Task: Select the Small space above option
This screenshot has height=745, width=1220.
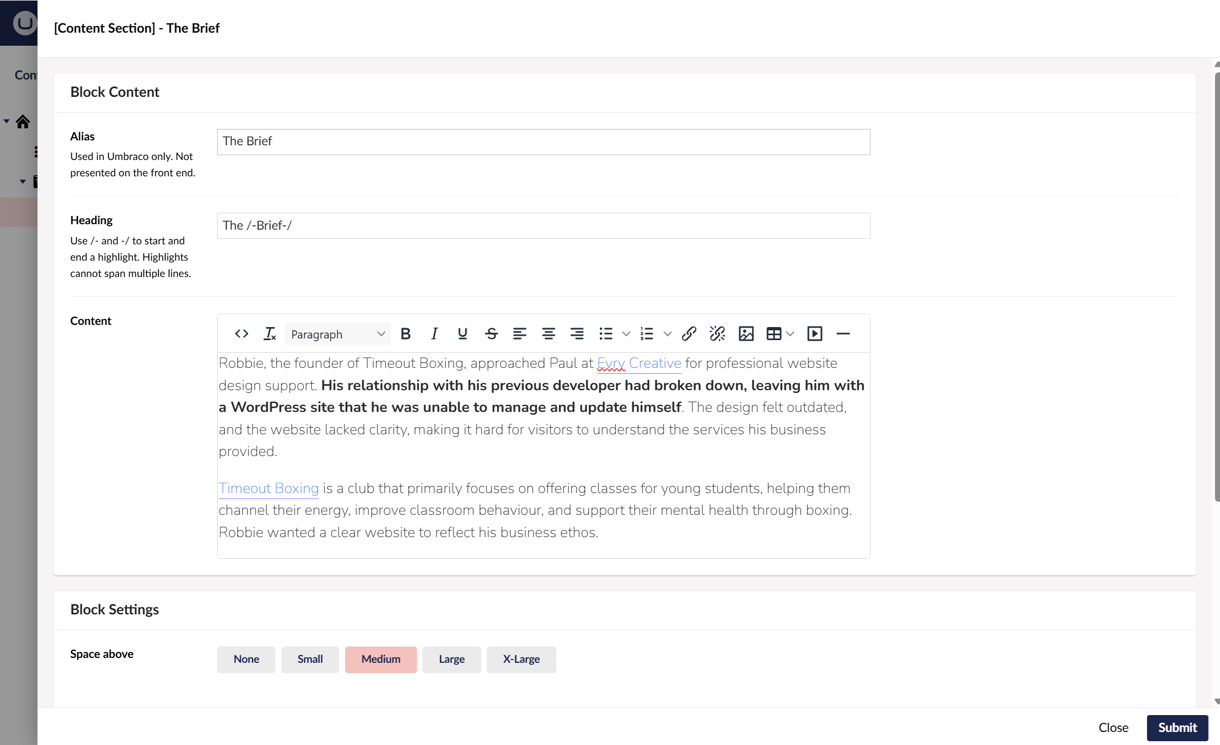Action: [310, 659]
